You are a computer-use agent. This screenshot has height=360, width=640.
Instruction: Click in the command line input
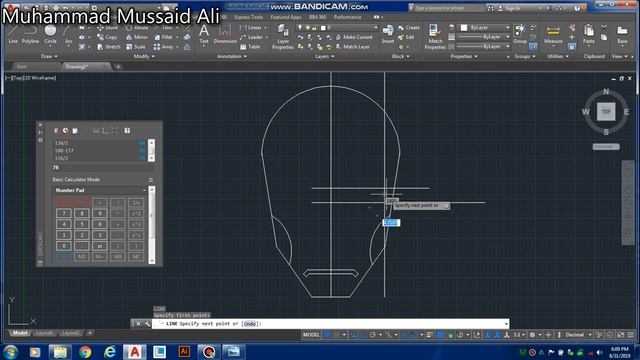(x=331, y=324)
